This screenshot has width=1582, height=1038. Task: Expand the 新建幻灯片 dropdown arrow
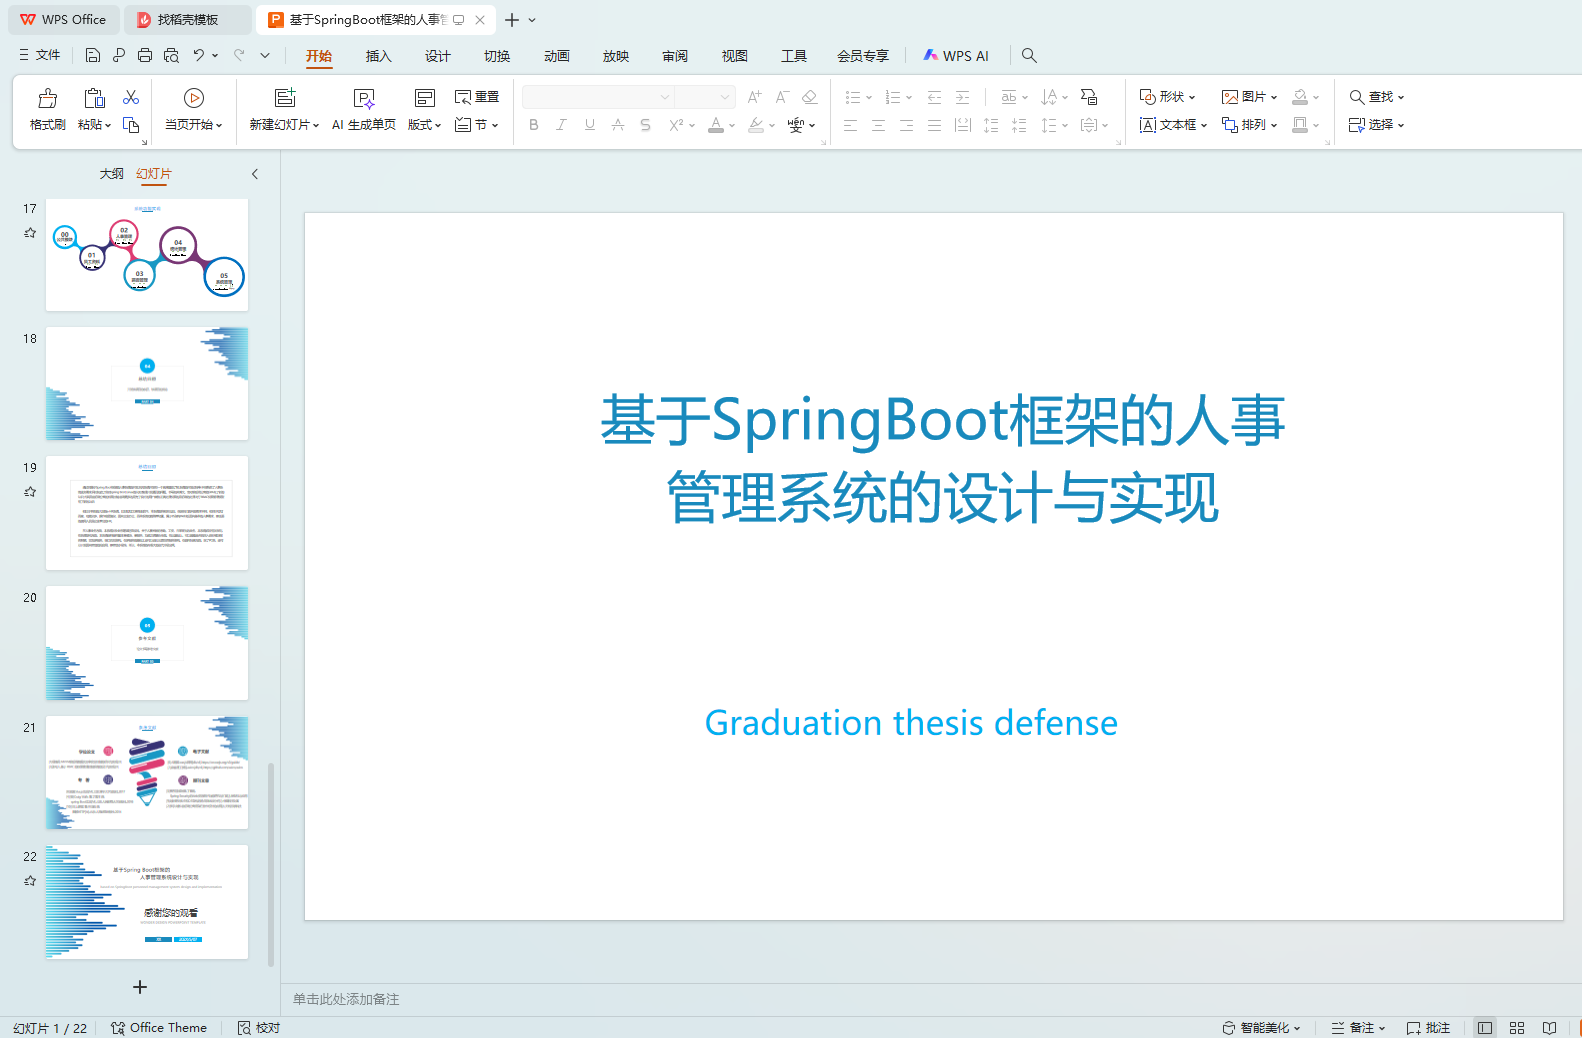tap(316, 126)
